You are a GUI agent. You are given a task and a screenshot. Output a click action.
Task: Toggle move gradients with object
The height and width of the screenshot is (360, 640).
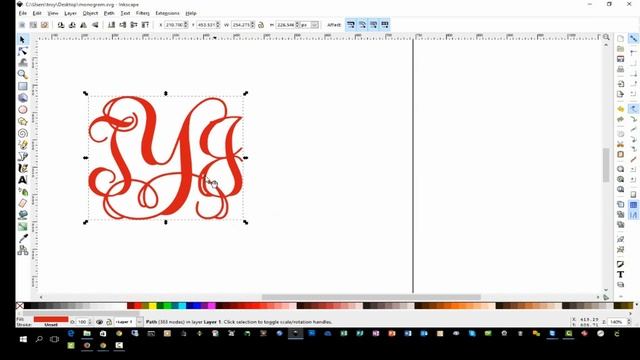(373, 25)
